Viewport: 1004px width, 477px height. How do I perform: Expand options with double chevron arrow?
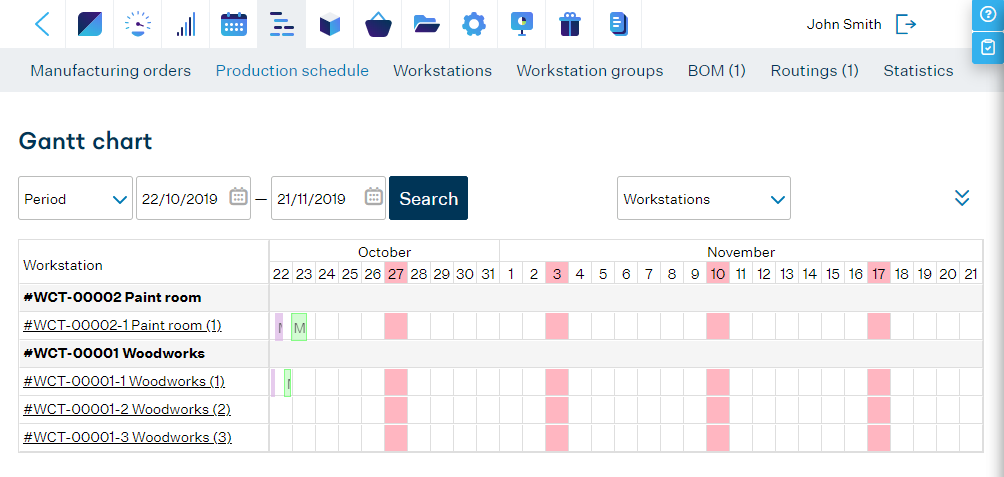point(962,198)
